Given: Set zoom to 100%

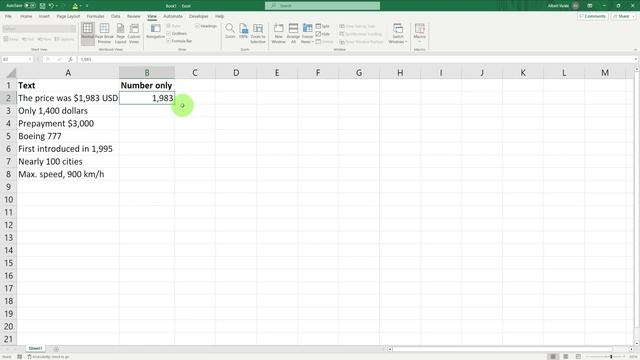Looking at the screenshot, I should pyautogui.click(x=243, y=31).
